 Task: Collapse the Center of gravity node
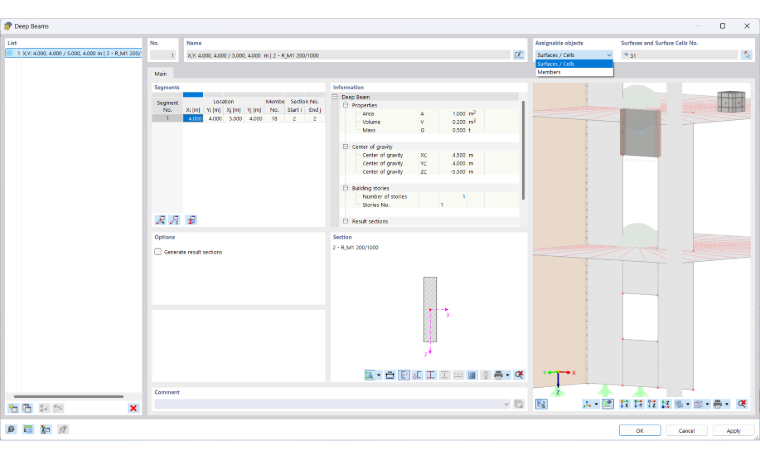coord(346,147)
